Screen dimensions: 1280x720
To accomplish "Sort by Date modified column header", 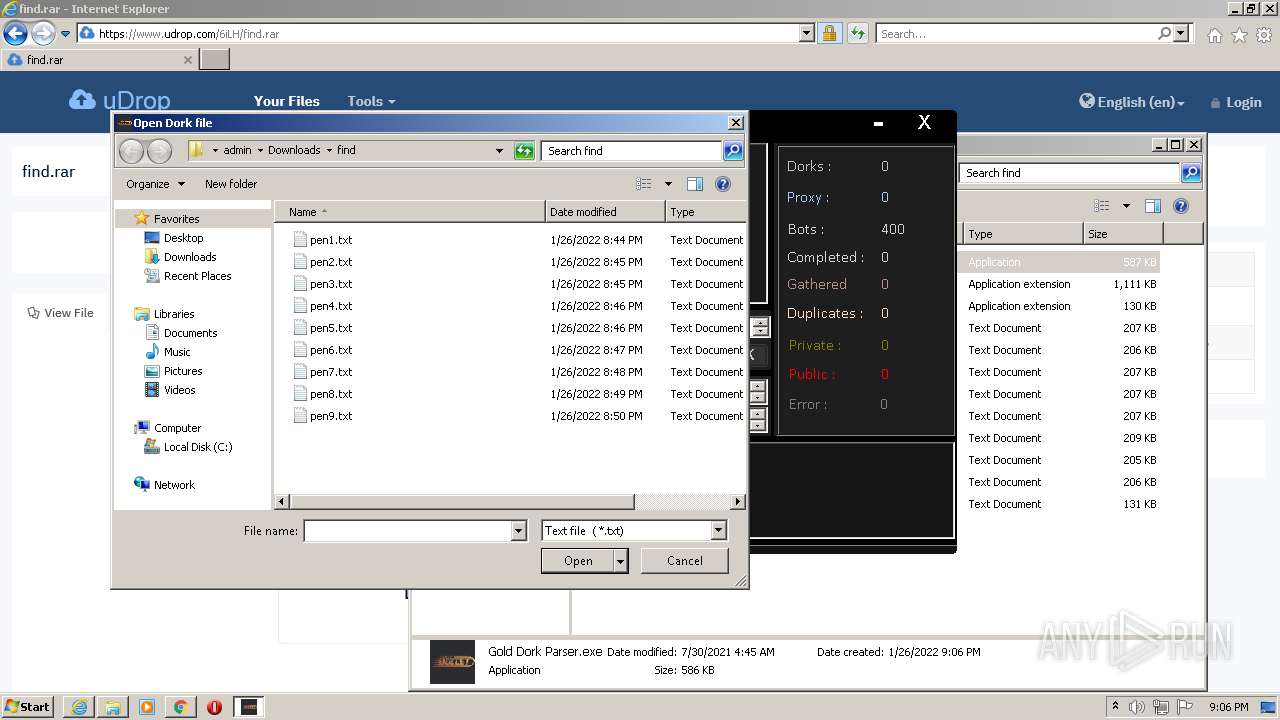I will pyautogui.click(x=605, y=212).
